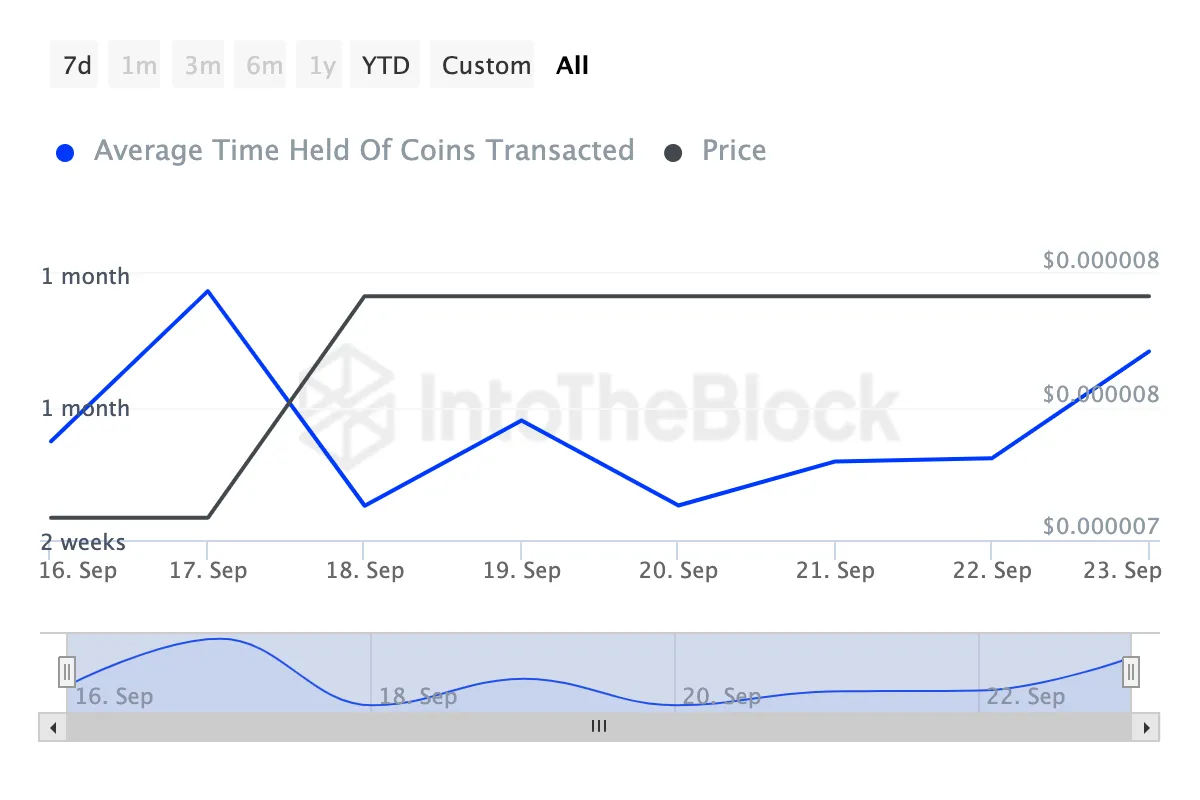The width and height of the screenshot is (1200, 800).
Task: Open the Custom date range
Action: [x=486, y=66]
